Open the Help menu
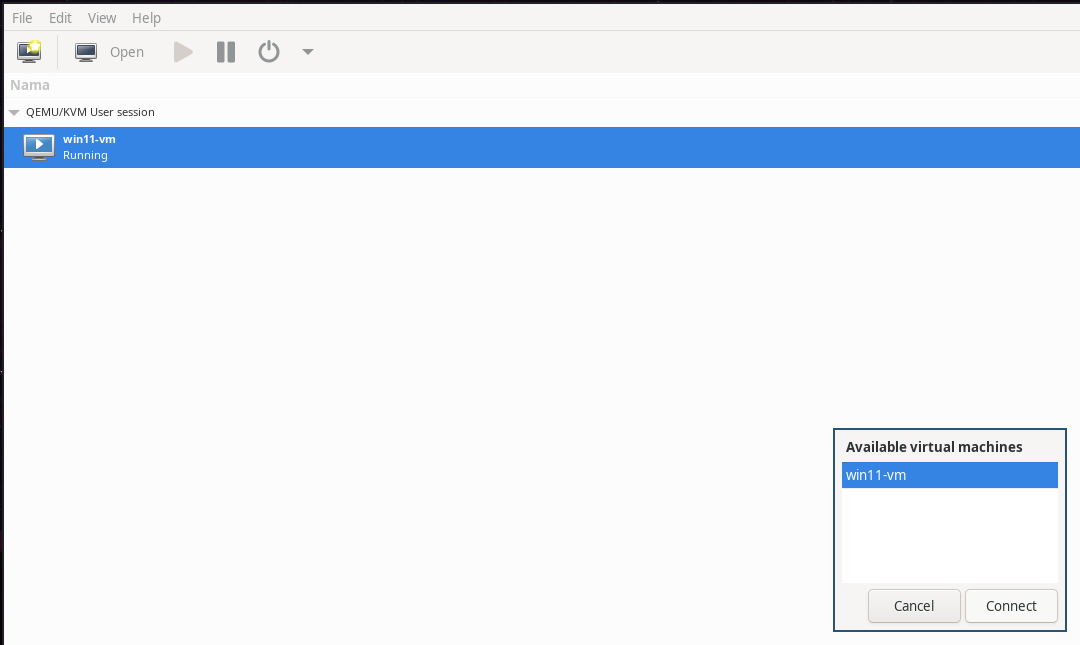 [146, 18]
